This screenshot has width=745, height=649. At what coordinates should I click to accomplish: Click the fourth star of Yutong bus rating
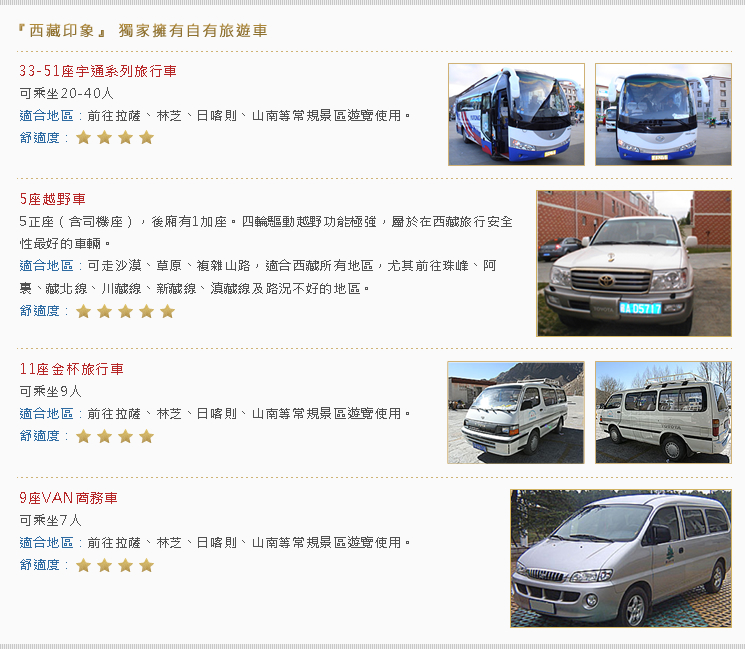pos(147,137)
